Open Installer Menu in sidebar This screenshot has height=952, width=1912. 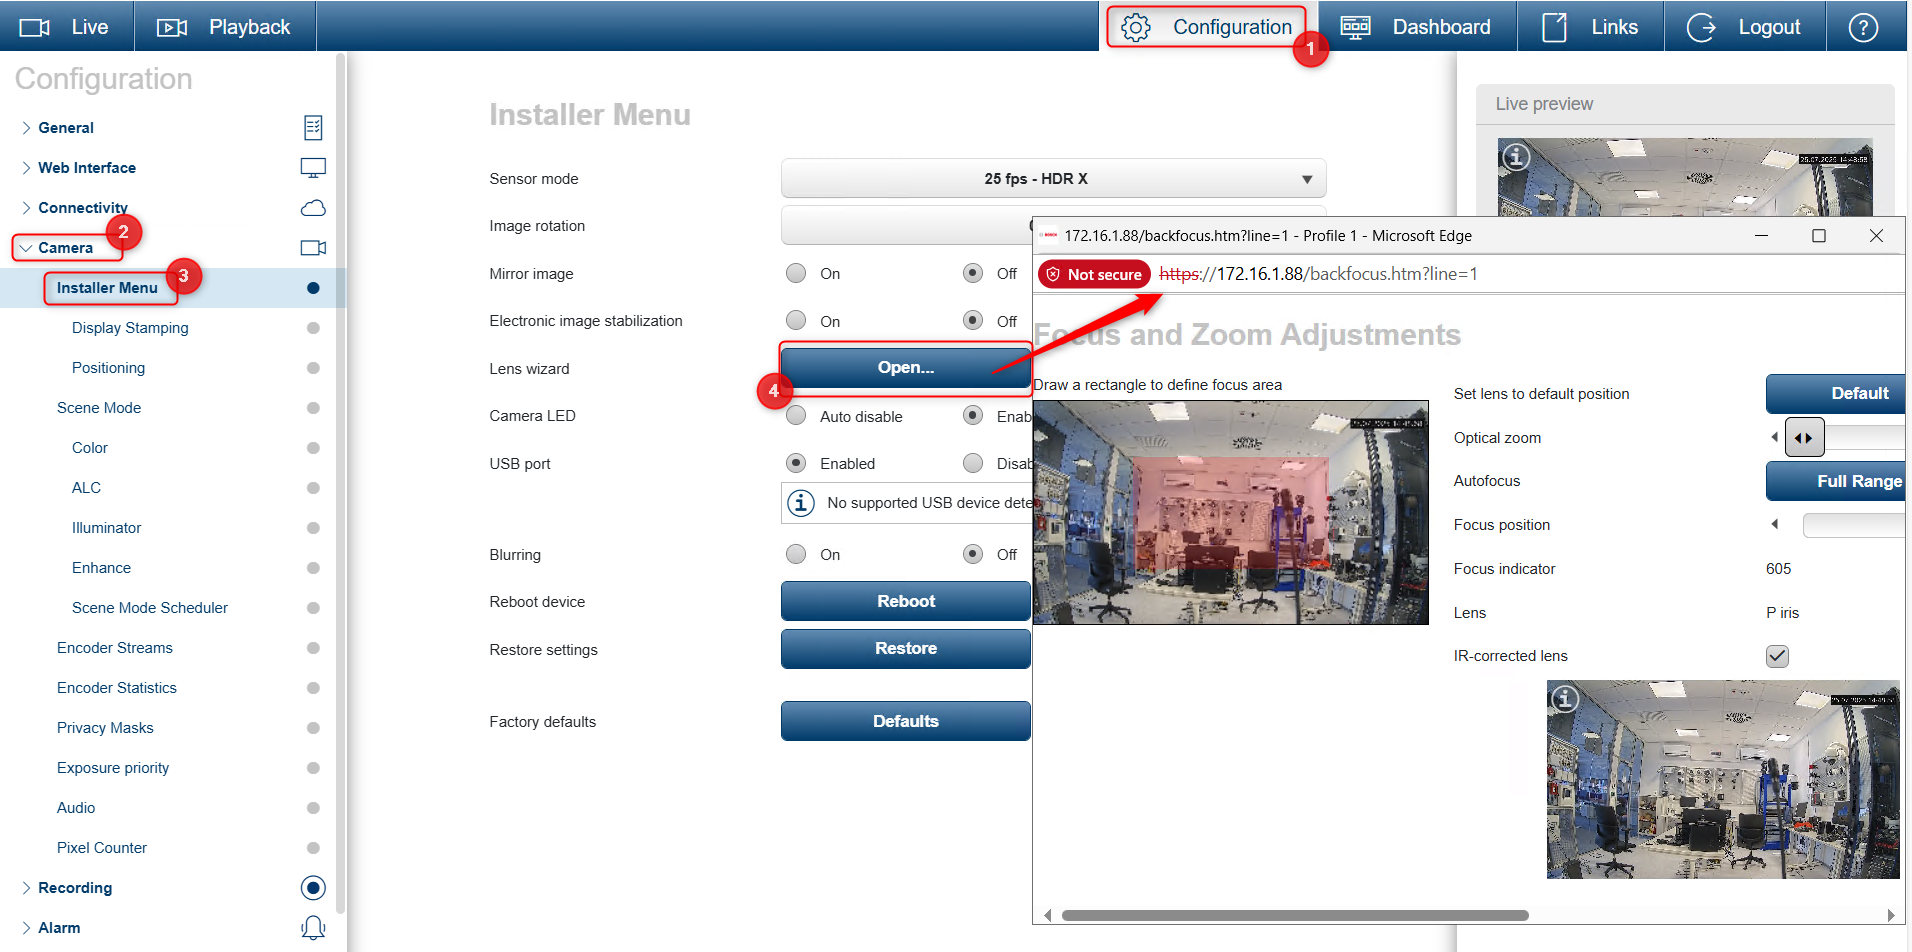coord(107,288)
